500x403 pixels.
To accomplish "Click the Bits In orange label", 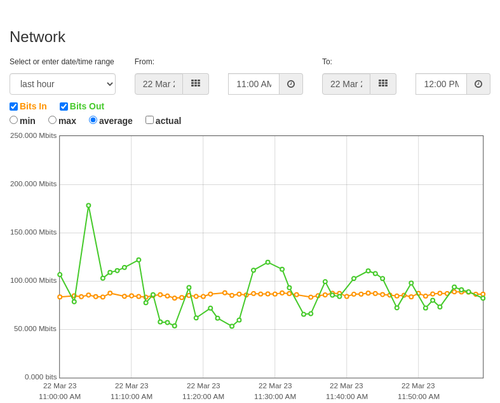I will coord(33,106).
